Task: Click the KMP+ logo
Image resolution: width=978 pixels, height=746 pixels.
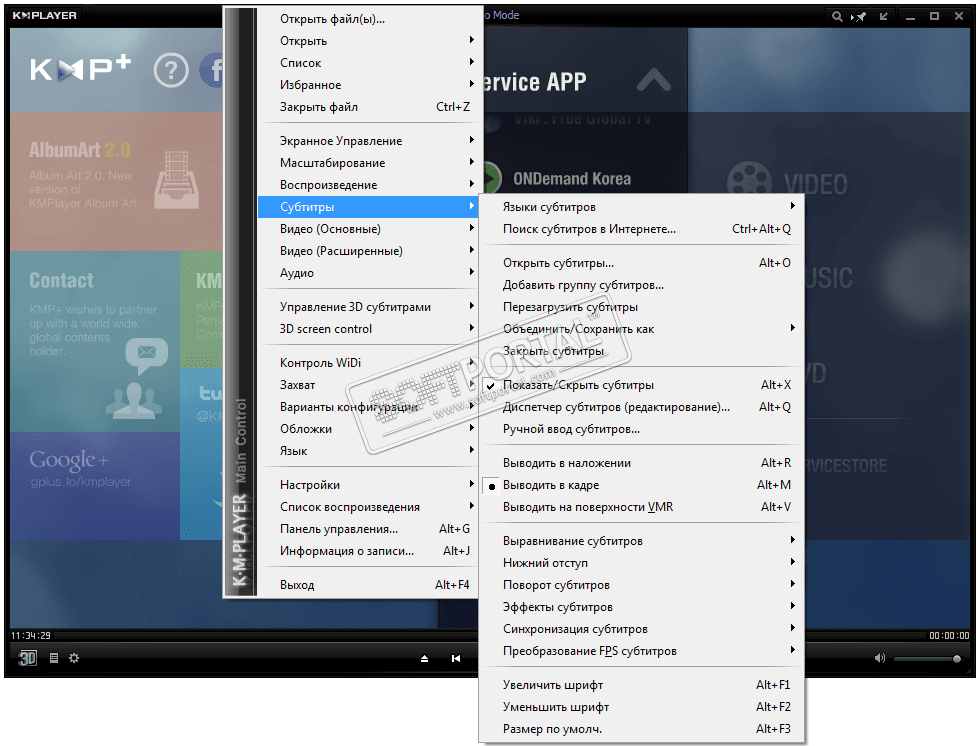Action: tap(80, 69)
